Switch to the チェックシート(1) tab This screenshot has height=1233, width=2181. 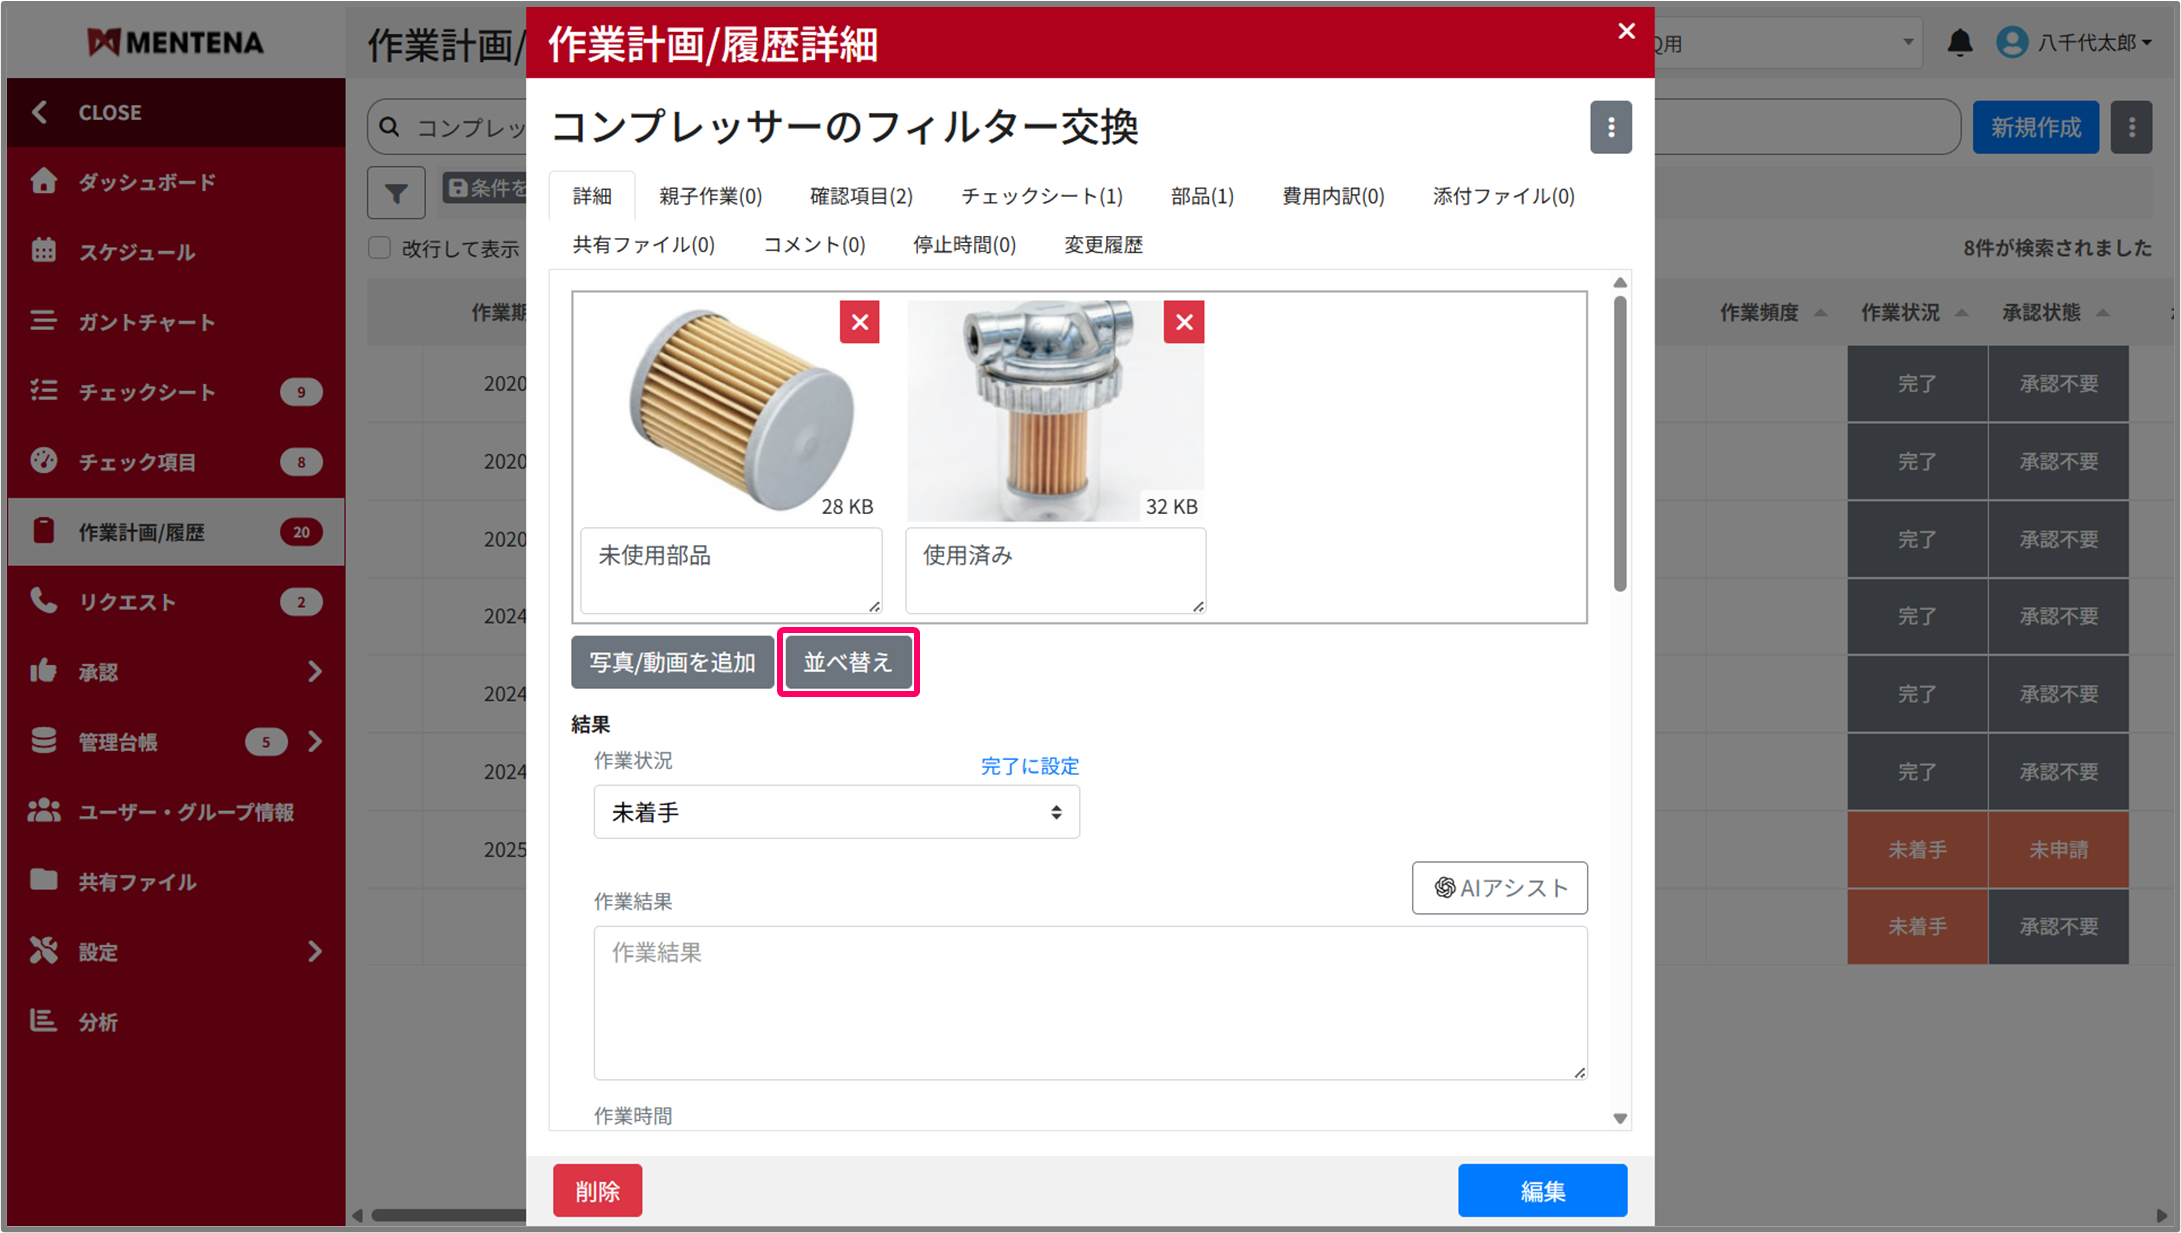[1041, 196]
